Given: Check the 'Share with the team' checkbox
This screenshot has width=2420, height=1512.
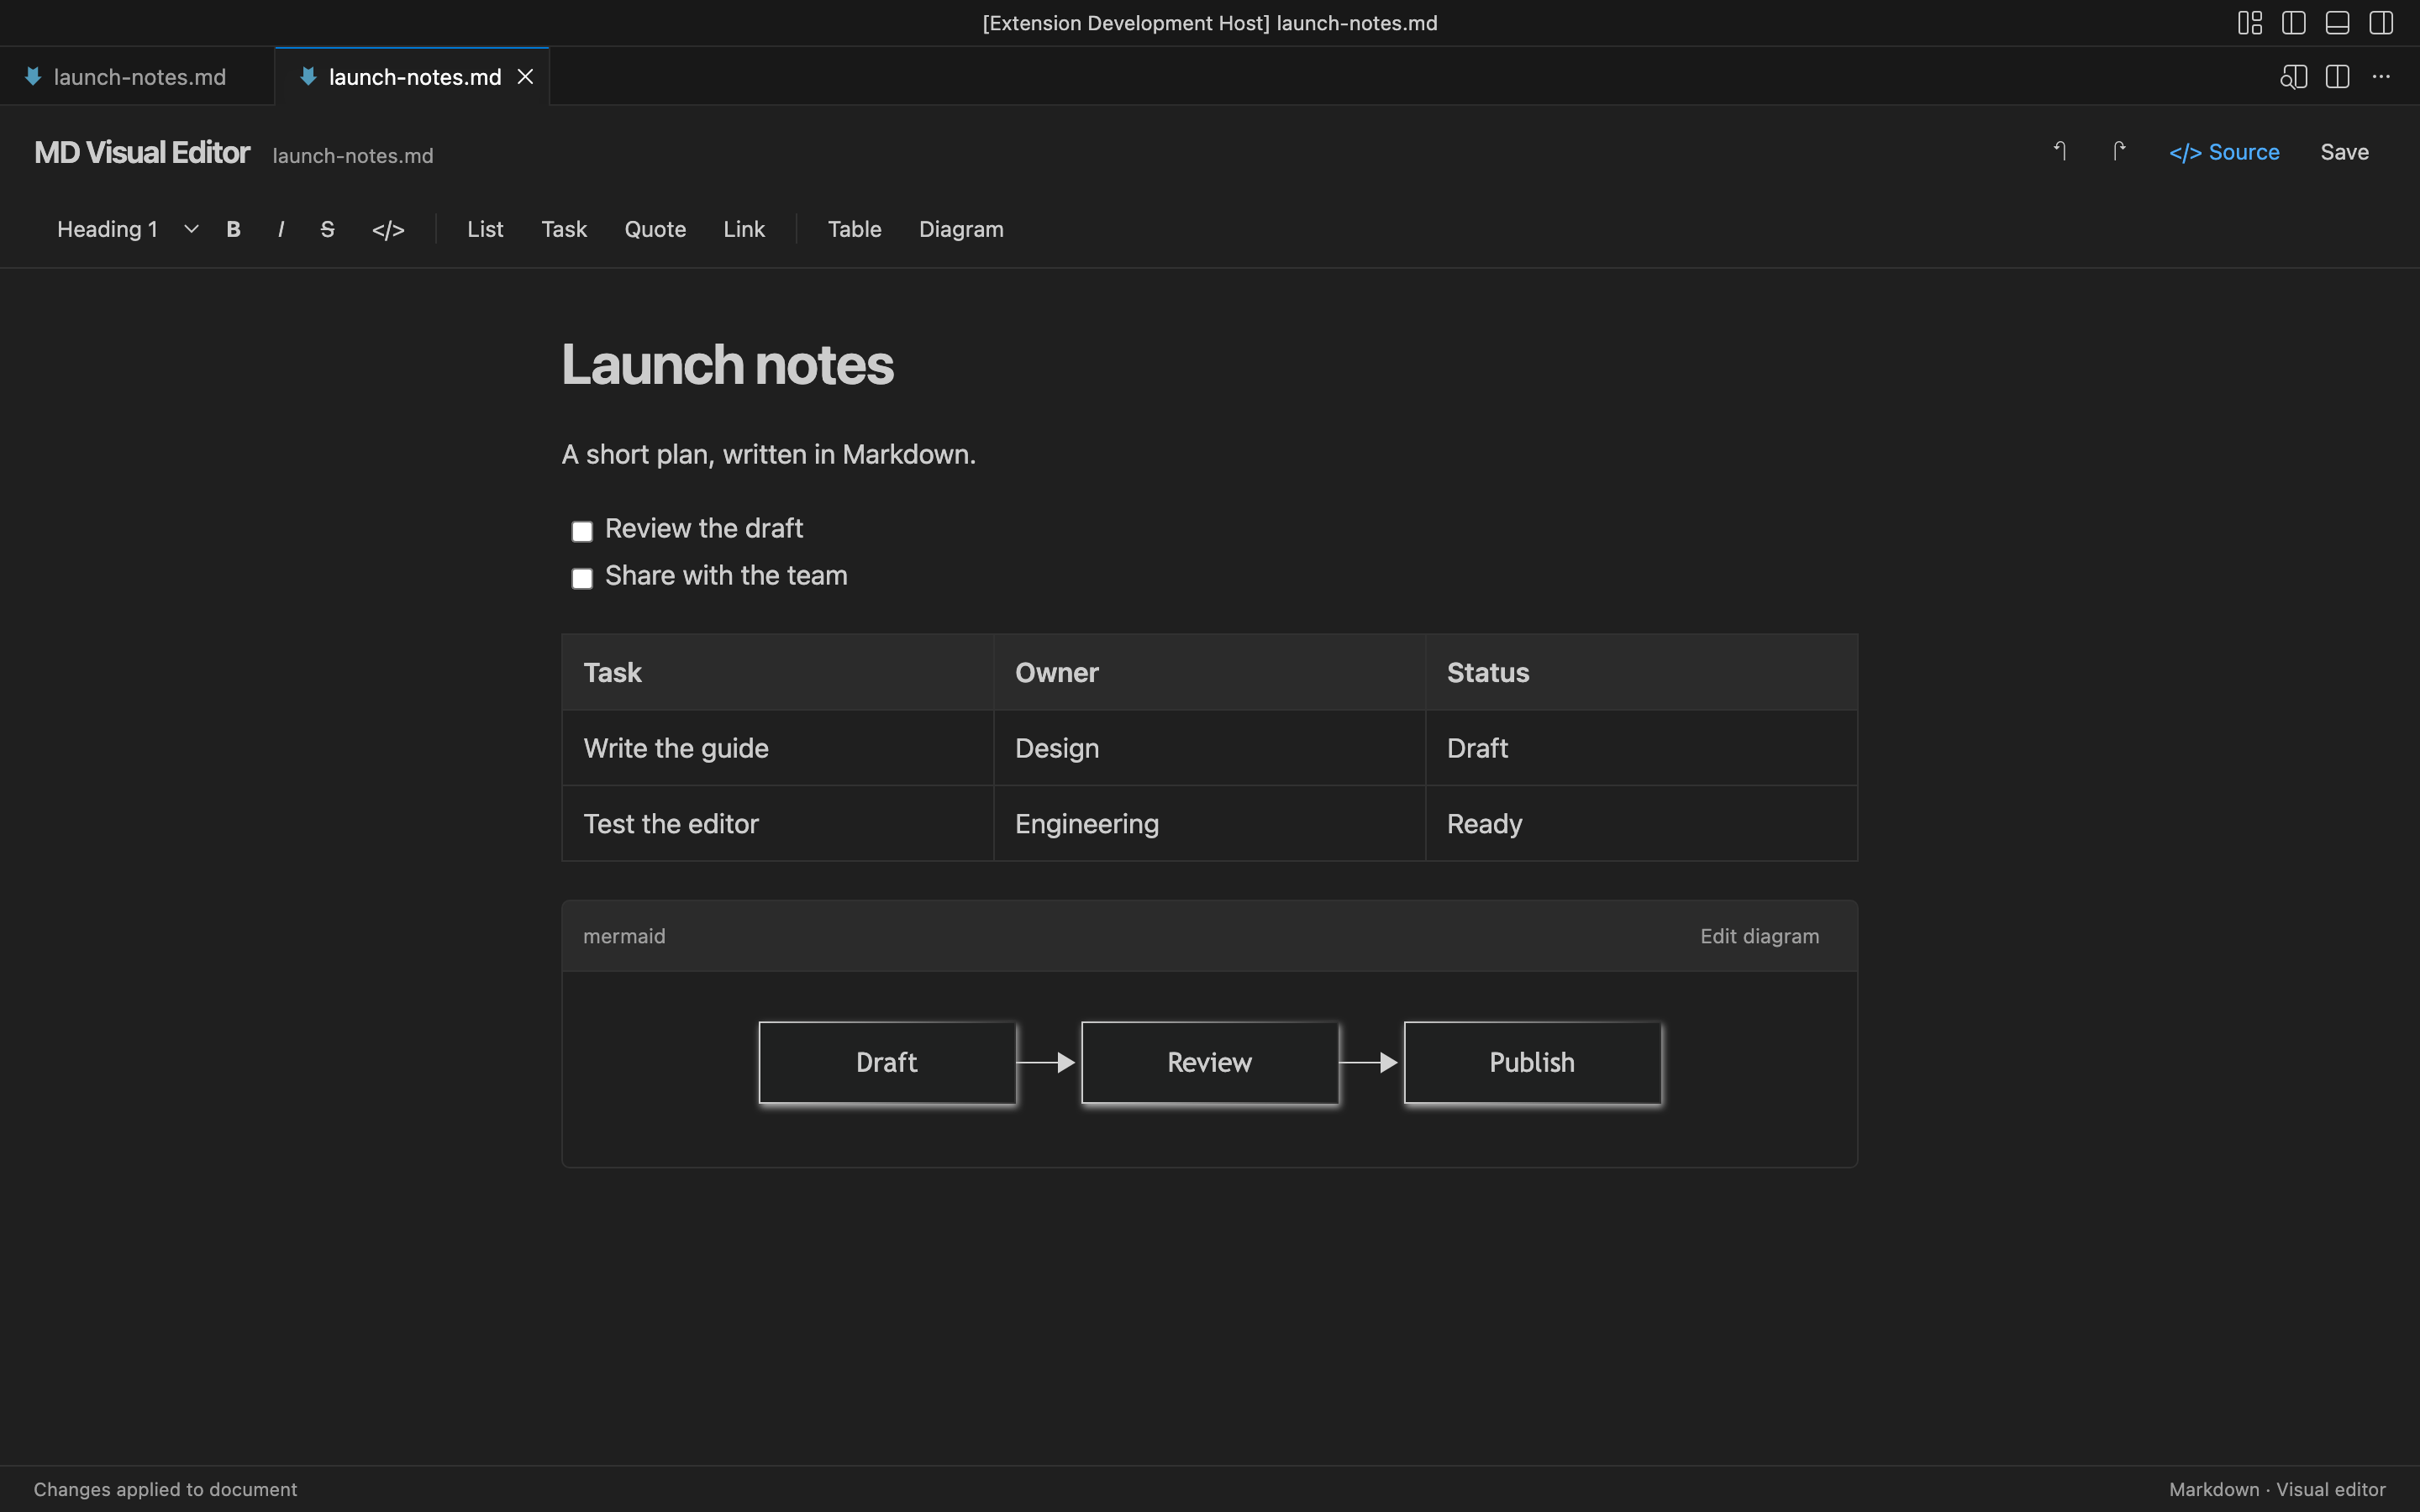Looking at the screenshot, I should pyautogui.click(x=582, y=578).
